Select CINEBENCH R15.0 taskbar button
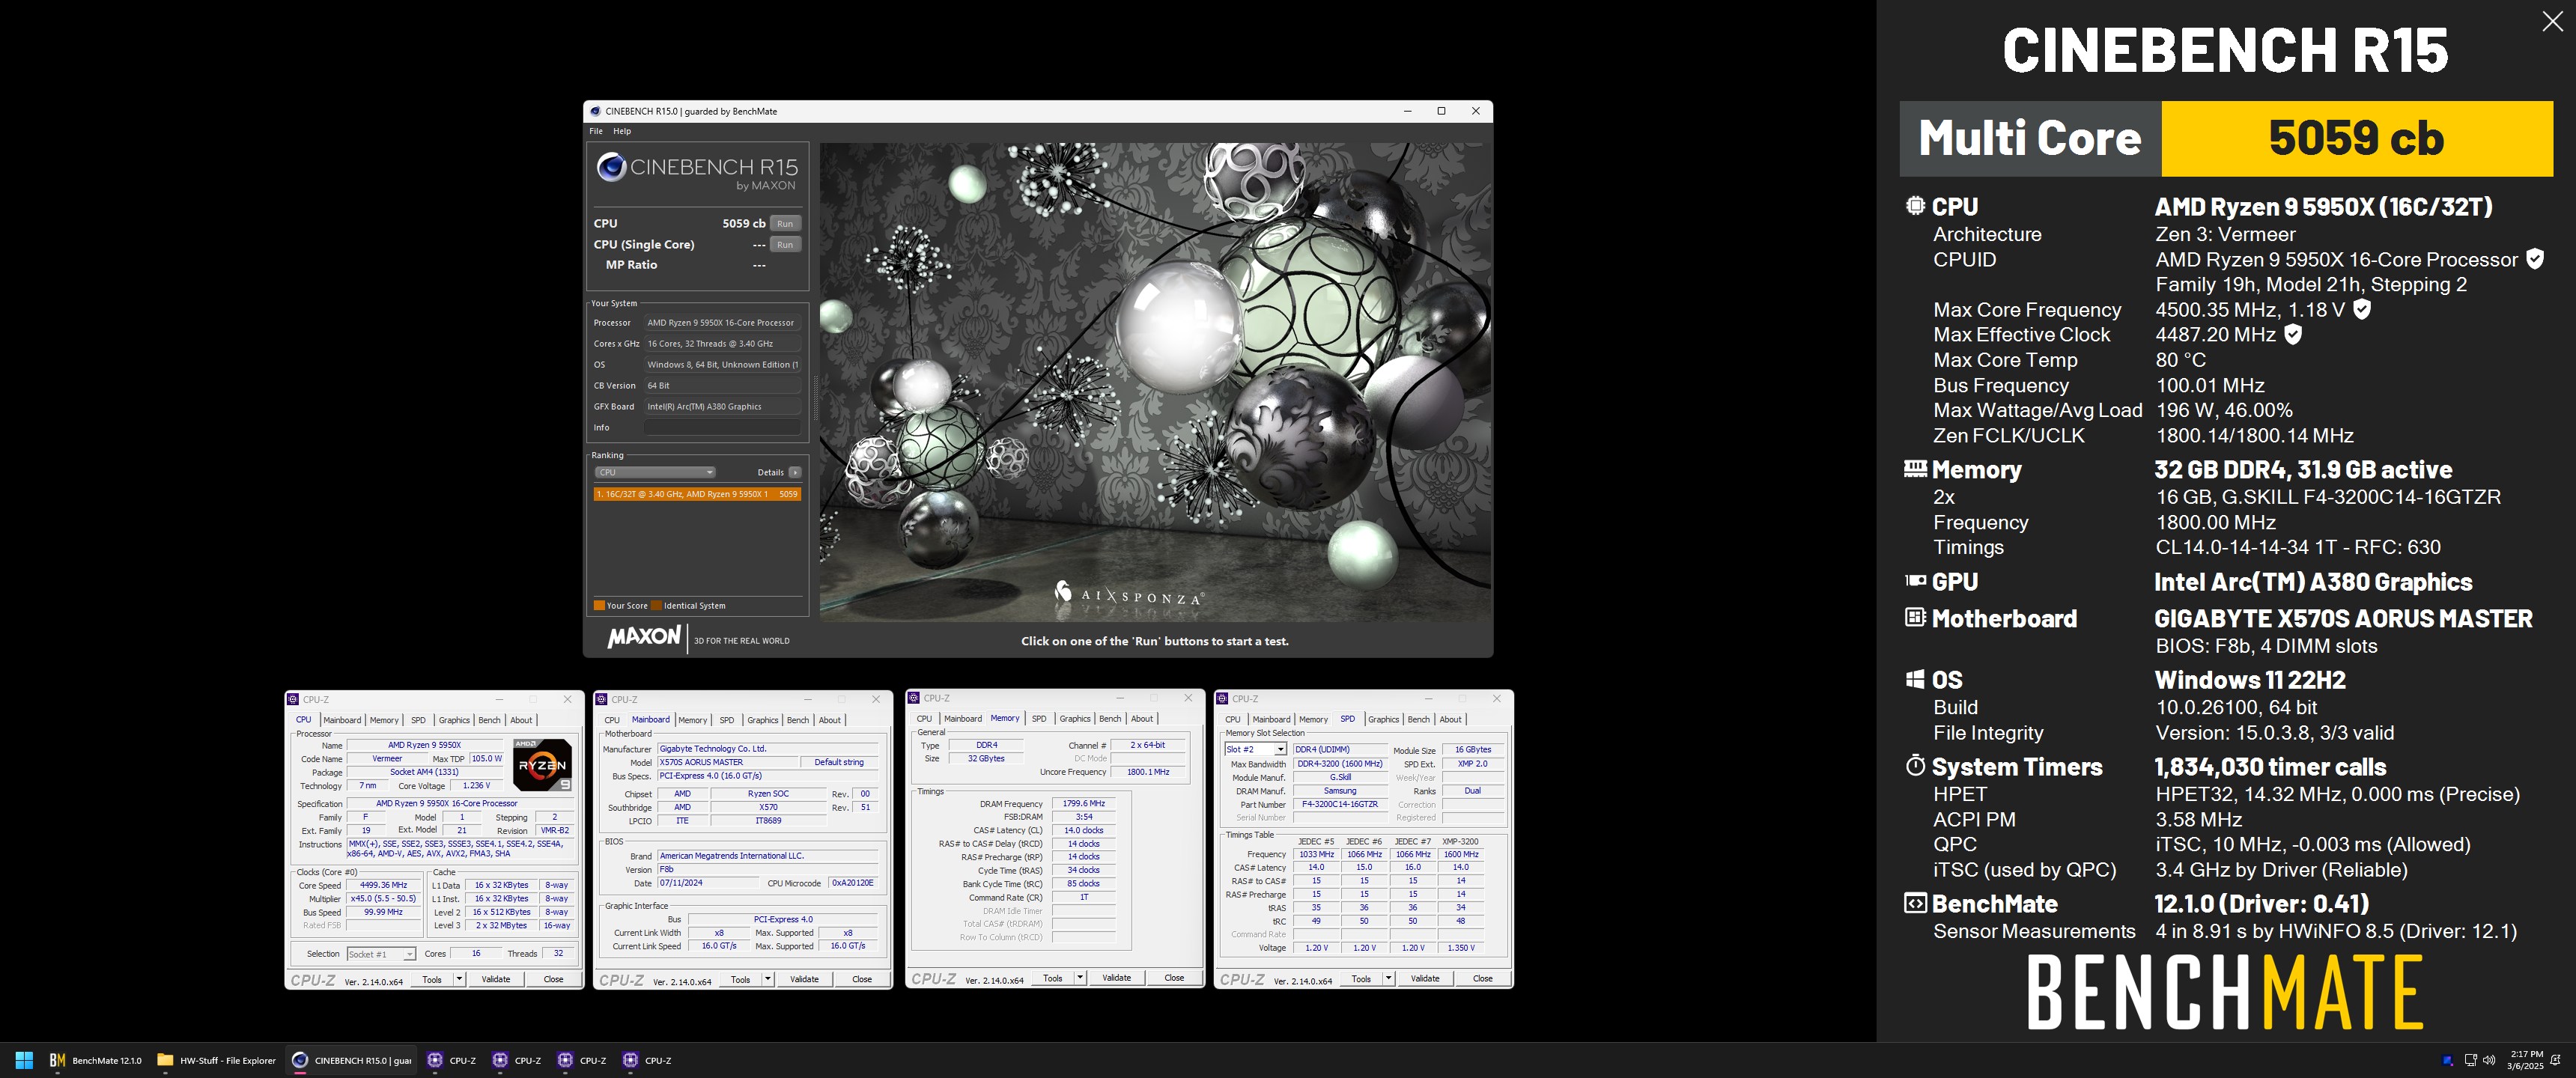The image size is (2576, 1078). pos(351,1060)
